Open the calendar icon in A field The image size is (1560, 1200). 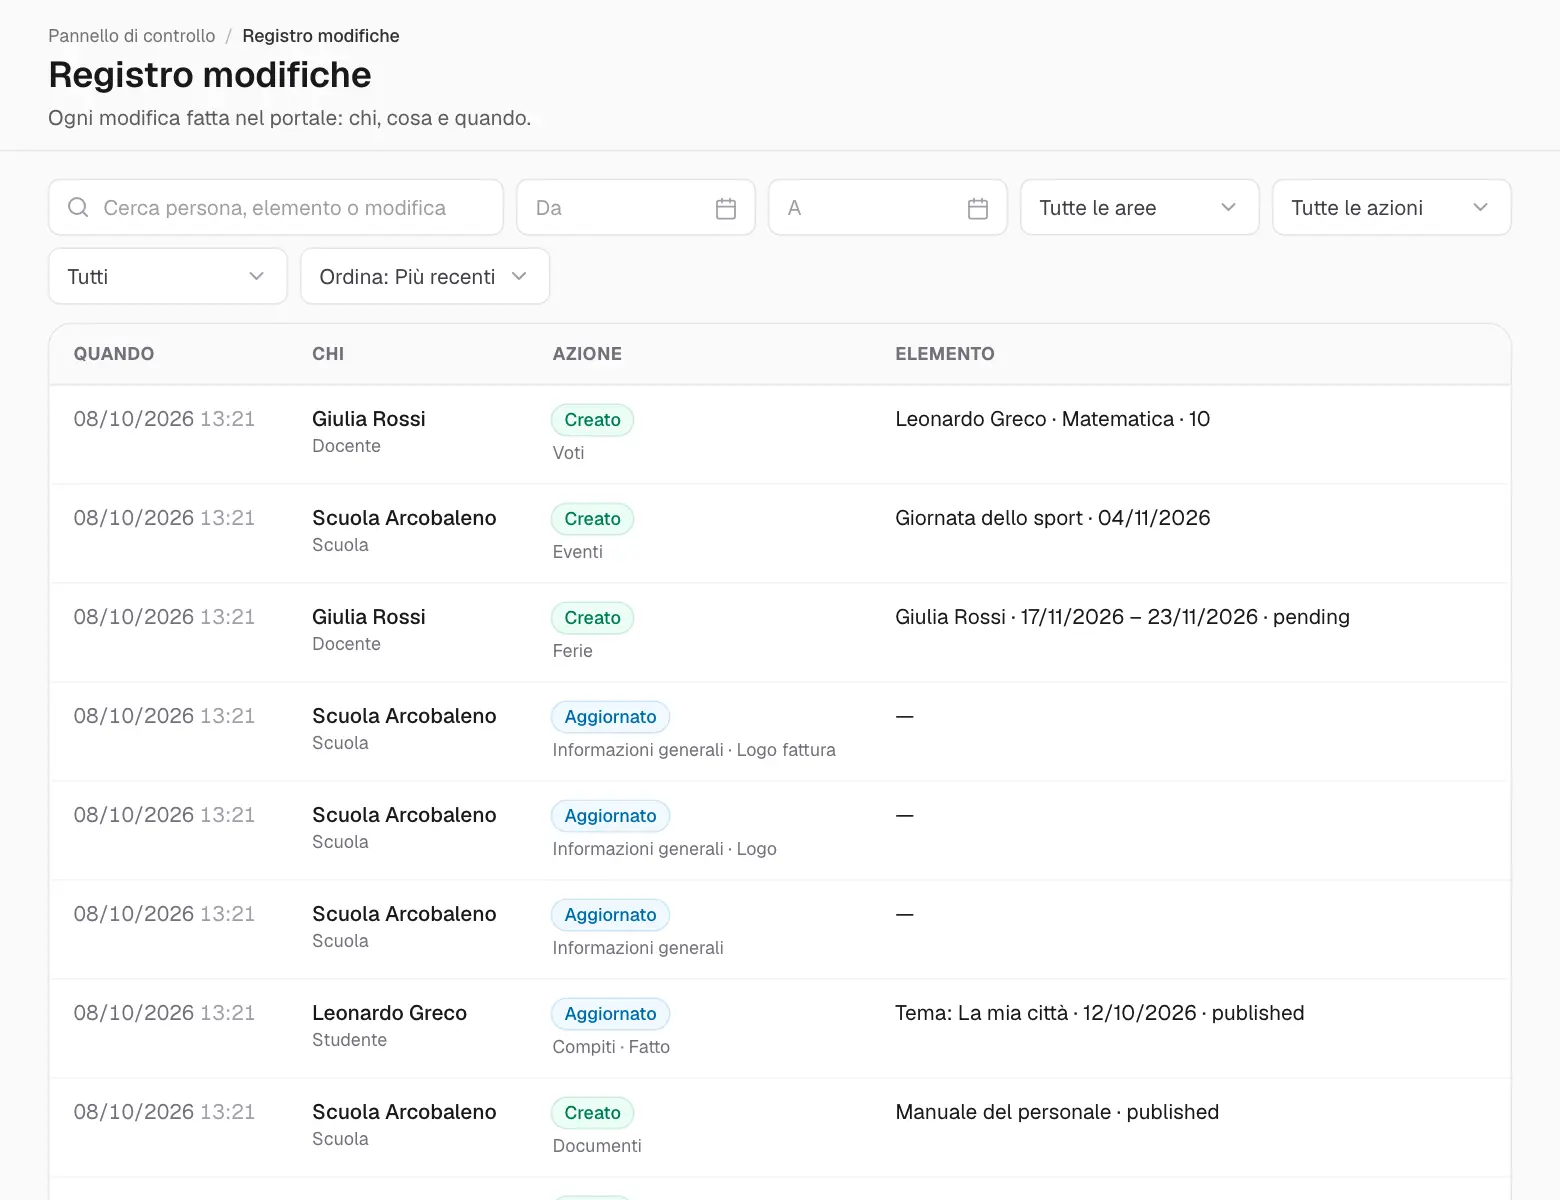pos(978,208)
